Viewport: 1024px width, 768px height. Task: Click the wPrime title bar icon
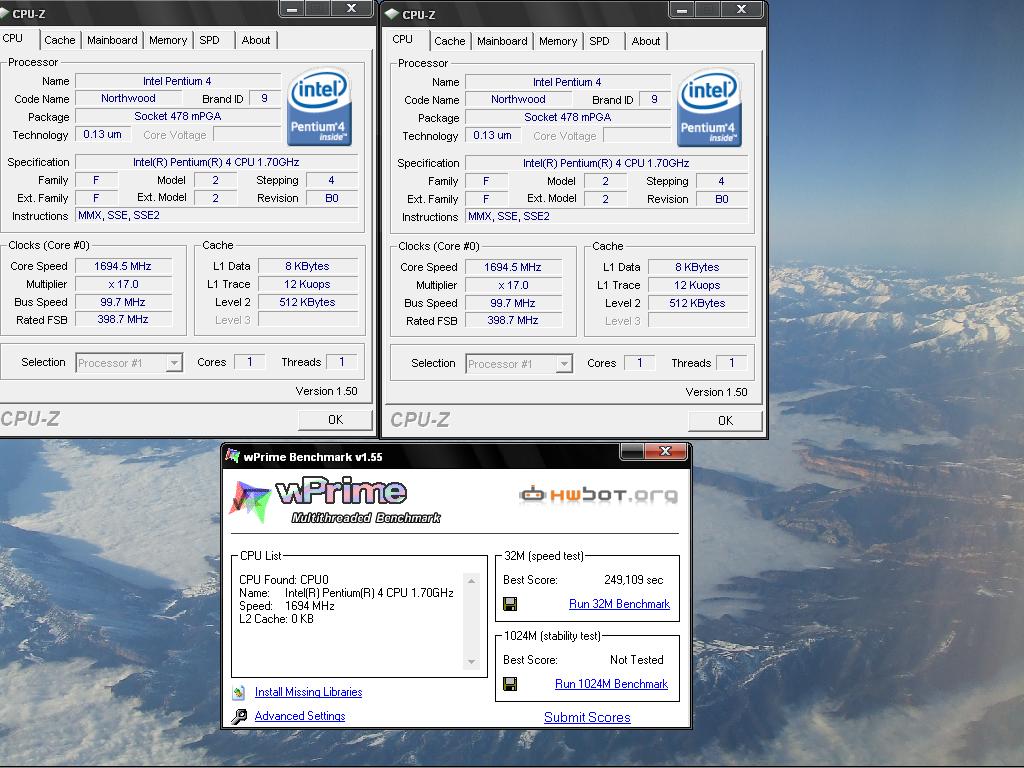[x=232, y=456]
